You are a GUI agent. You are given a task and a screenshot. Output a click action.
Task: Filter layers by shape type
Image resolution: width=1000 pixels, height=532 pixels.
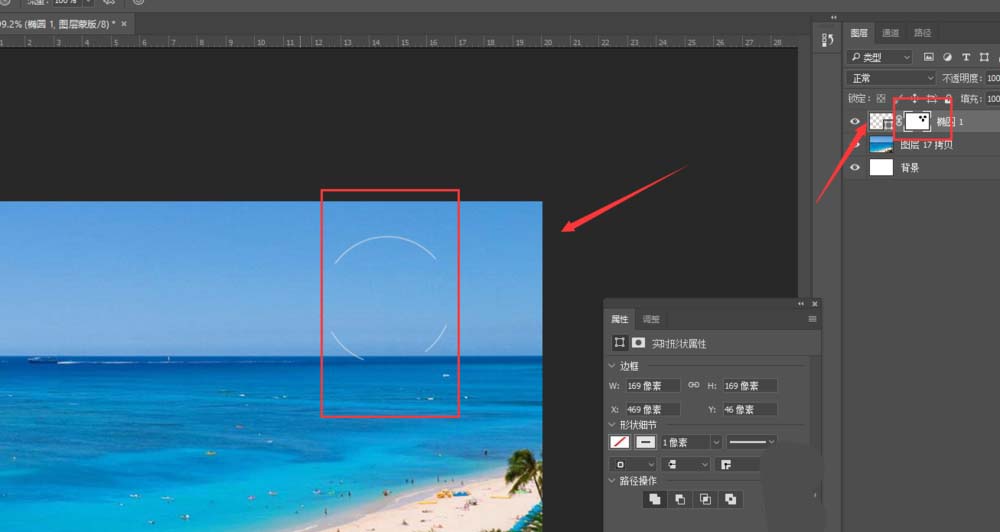click(x=984, y=57)
